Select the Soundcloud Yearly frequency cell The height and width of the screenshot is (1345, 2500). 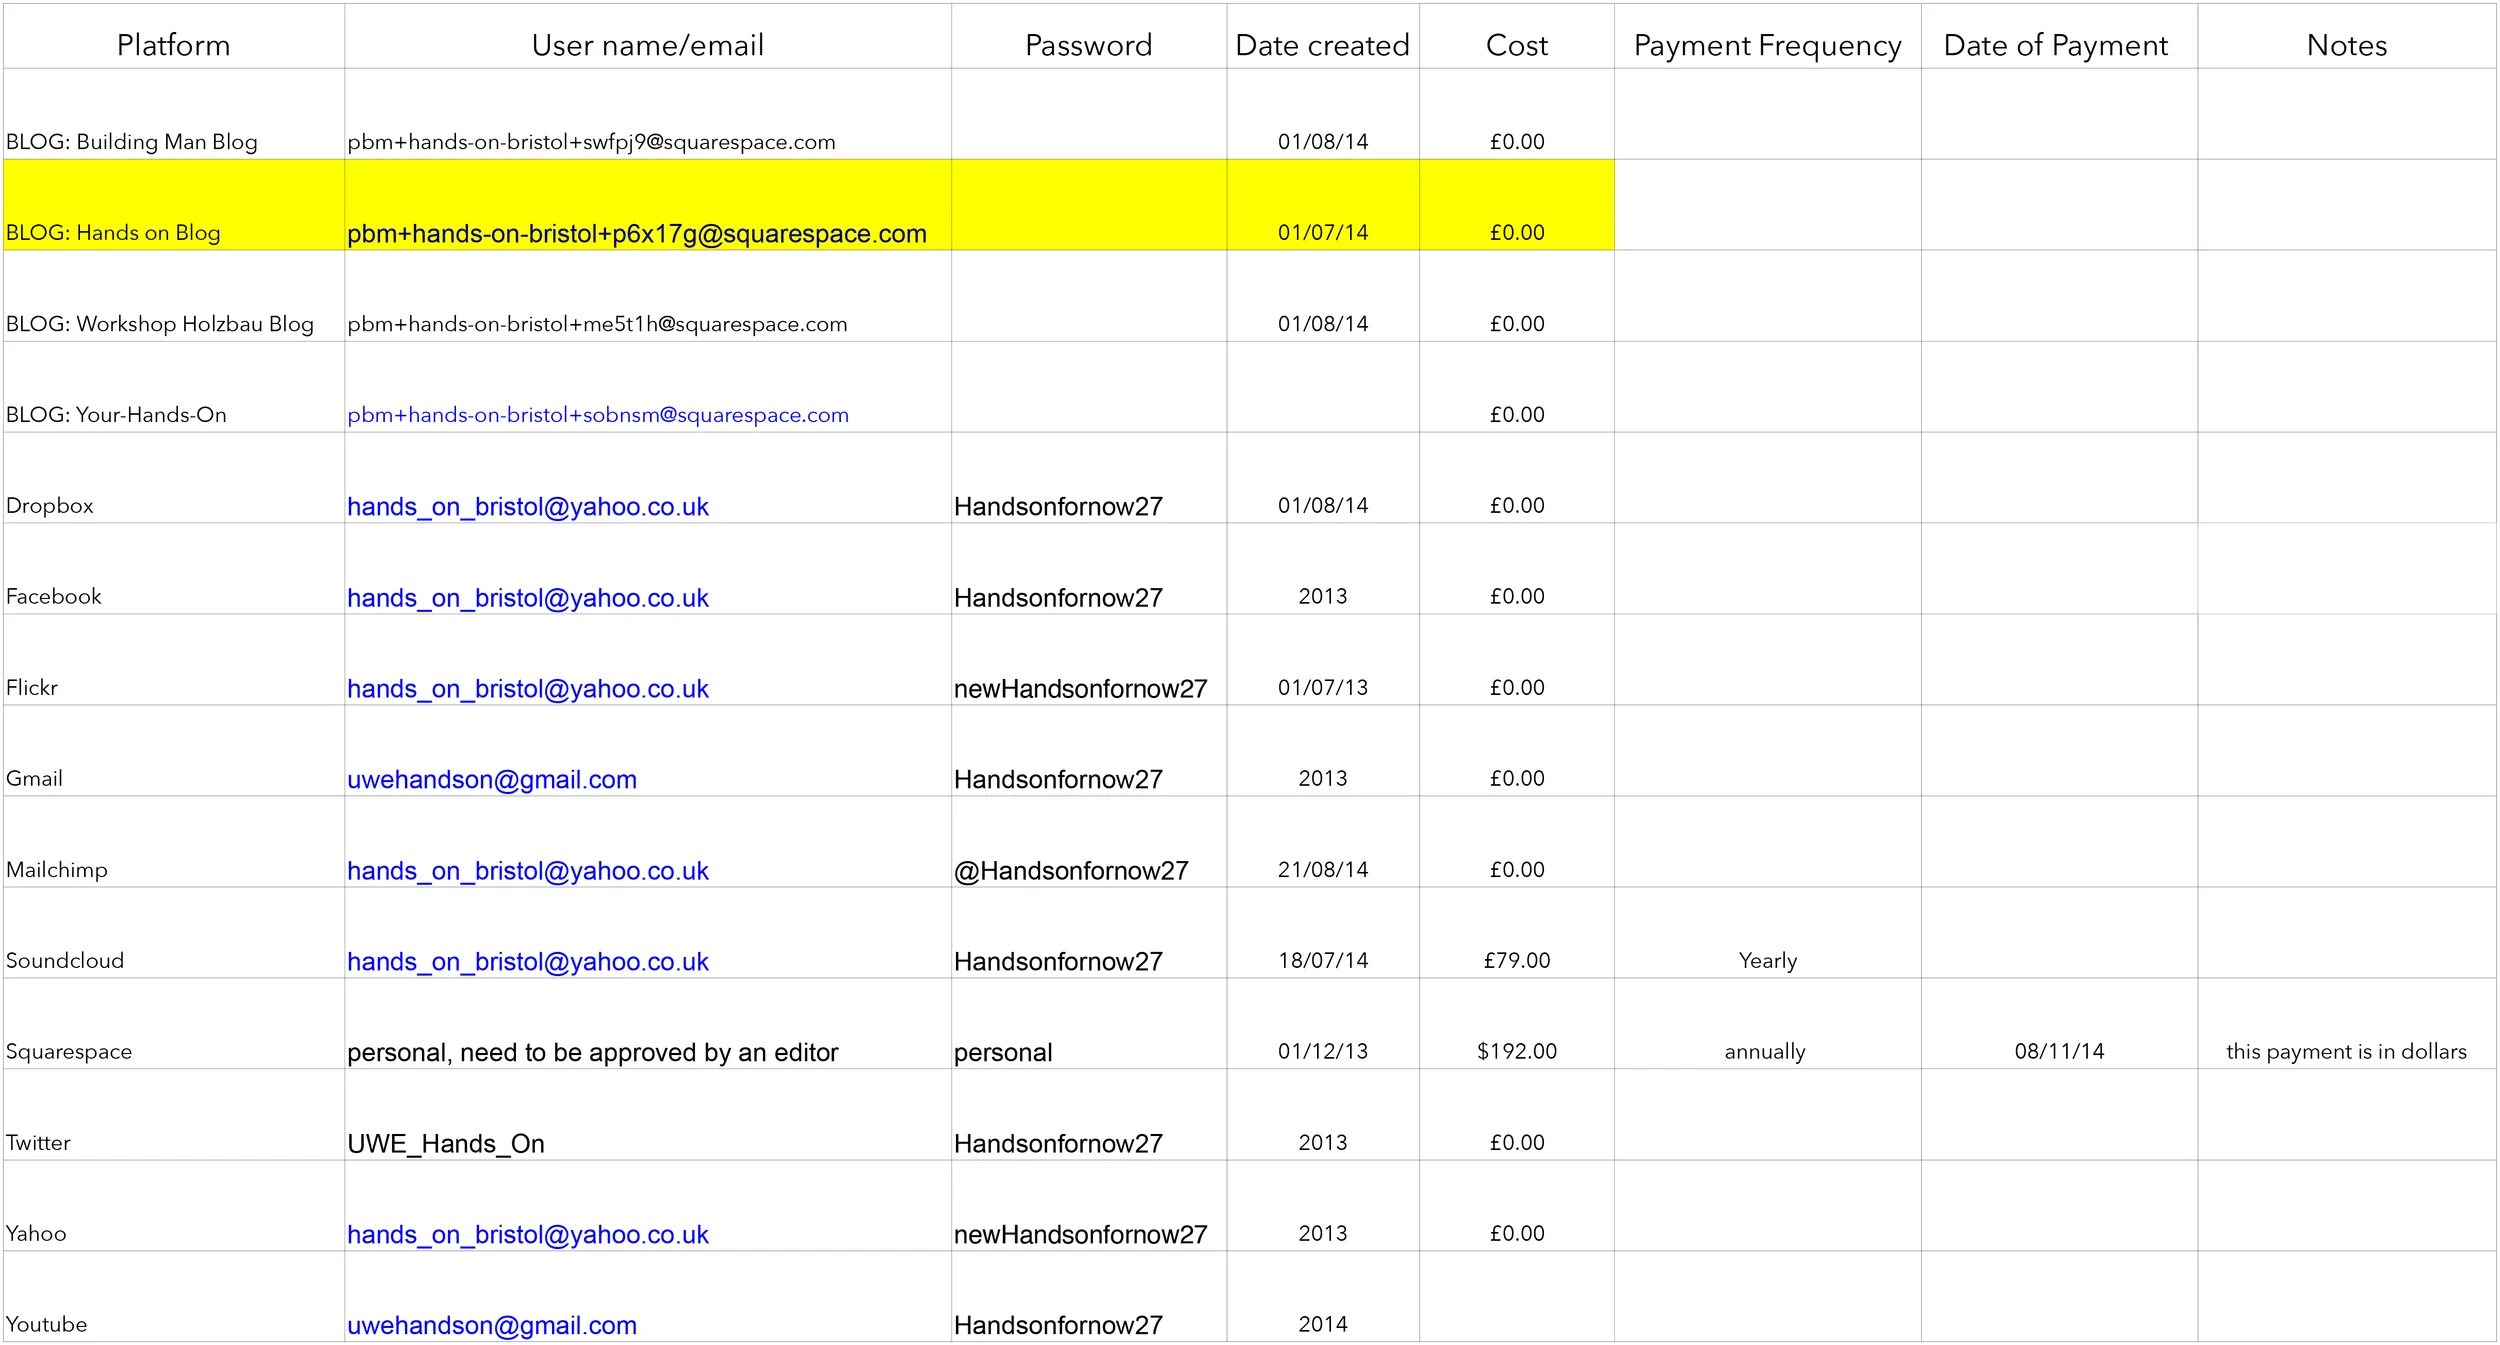click(1767, 960)
